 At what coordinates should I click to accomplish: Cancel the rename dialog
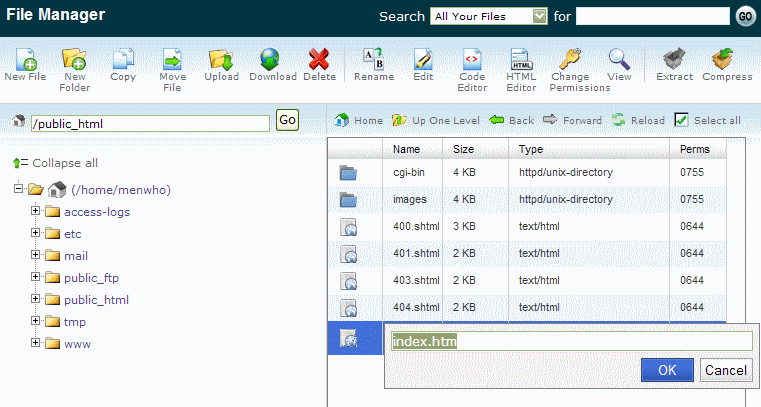click(x=726, y=370)
